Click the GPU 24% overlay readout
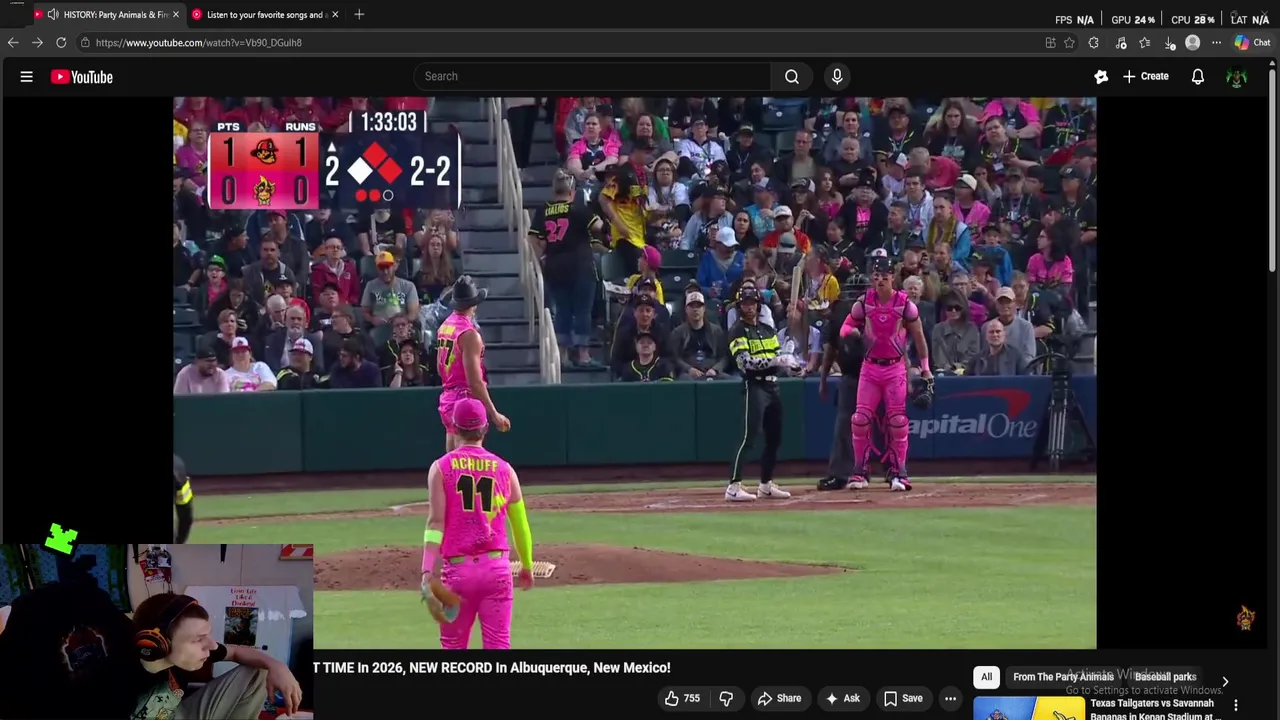Image resolution: width=1280 pixels, height=720 pixels. [1133, 20]
